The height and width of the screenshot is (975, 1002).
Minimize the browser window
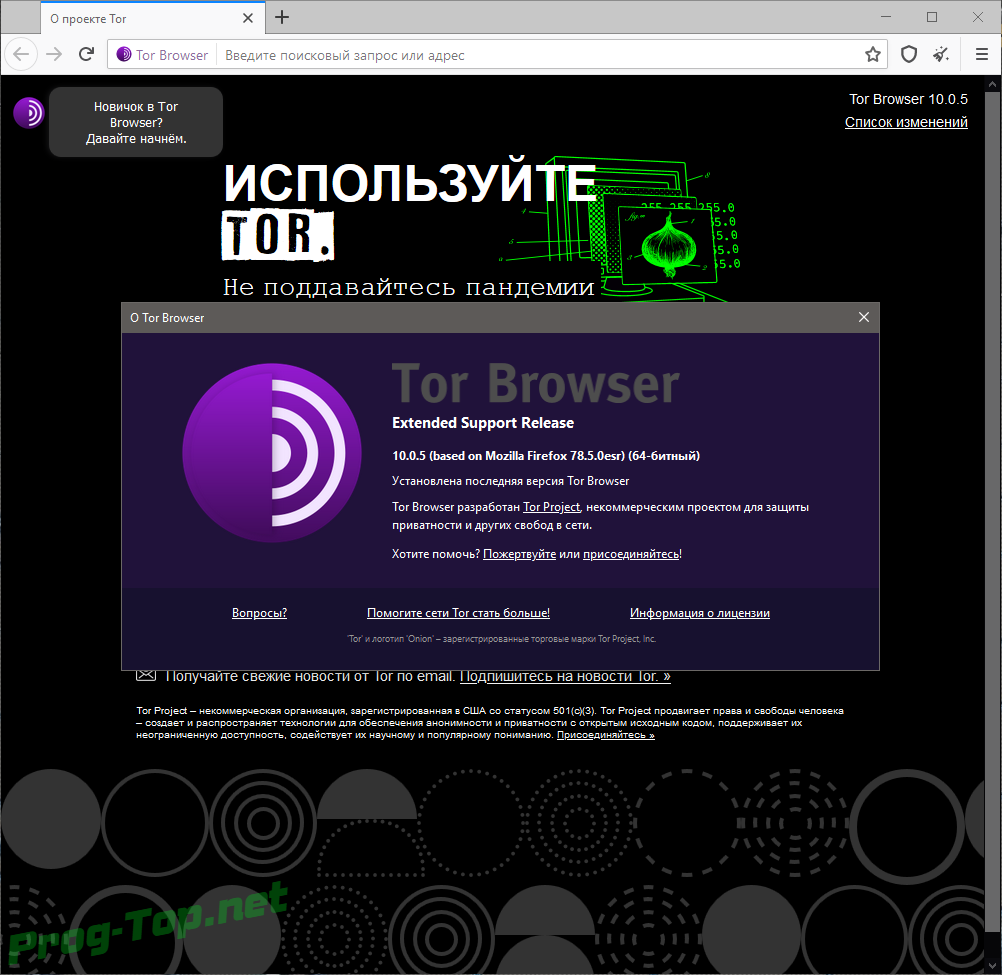pos(886,17)
